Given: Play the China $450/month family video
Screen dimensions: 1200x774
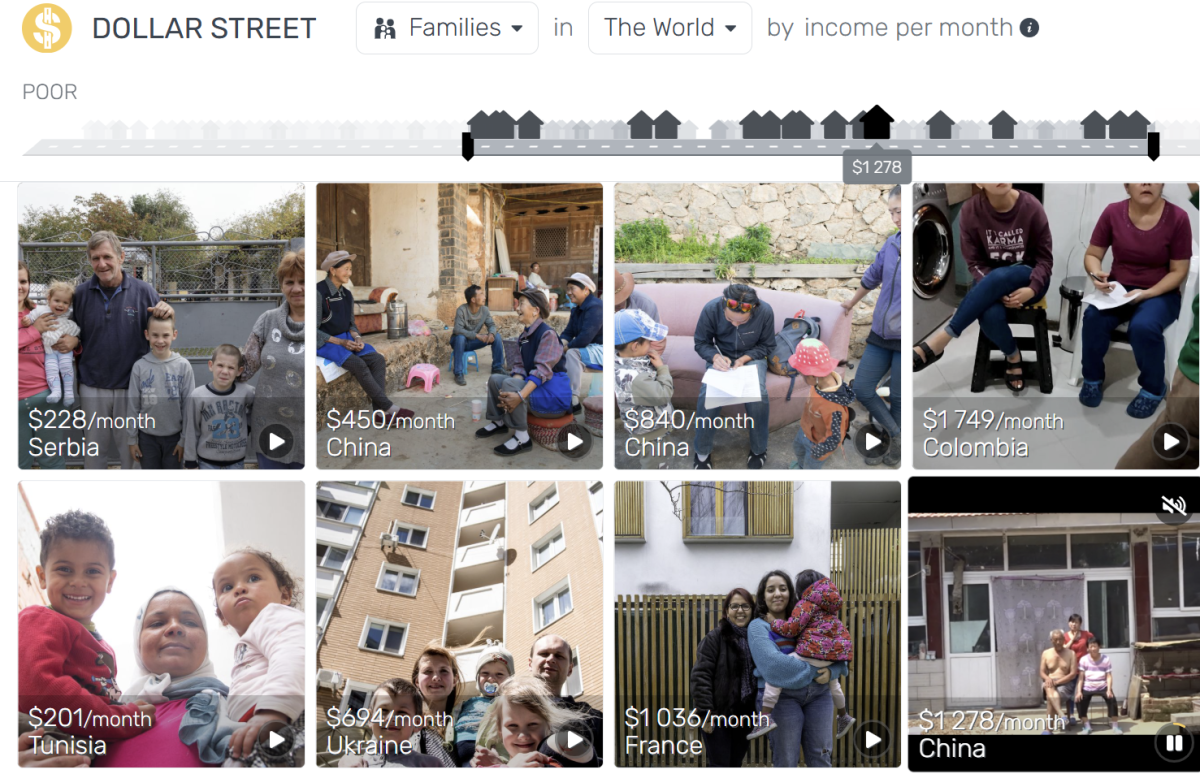Looking at the screenshot, I should (x=574, y=440).
